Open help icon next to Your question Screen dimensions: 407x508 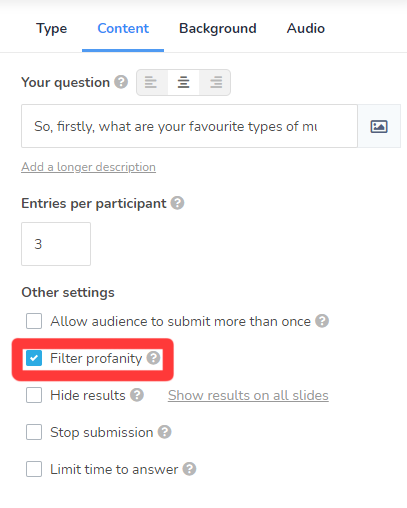click(121, 82)
